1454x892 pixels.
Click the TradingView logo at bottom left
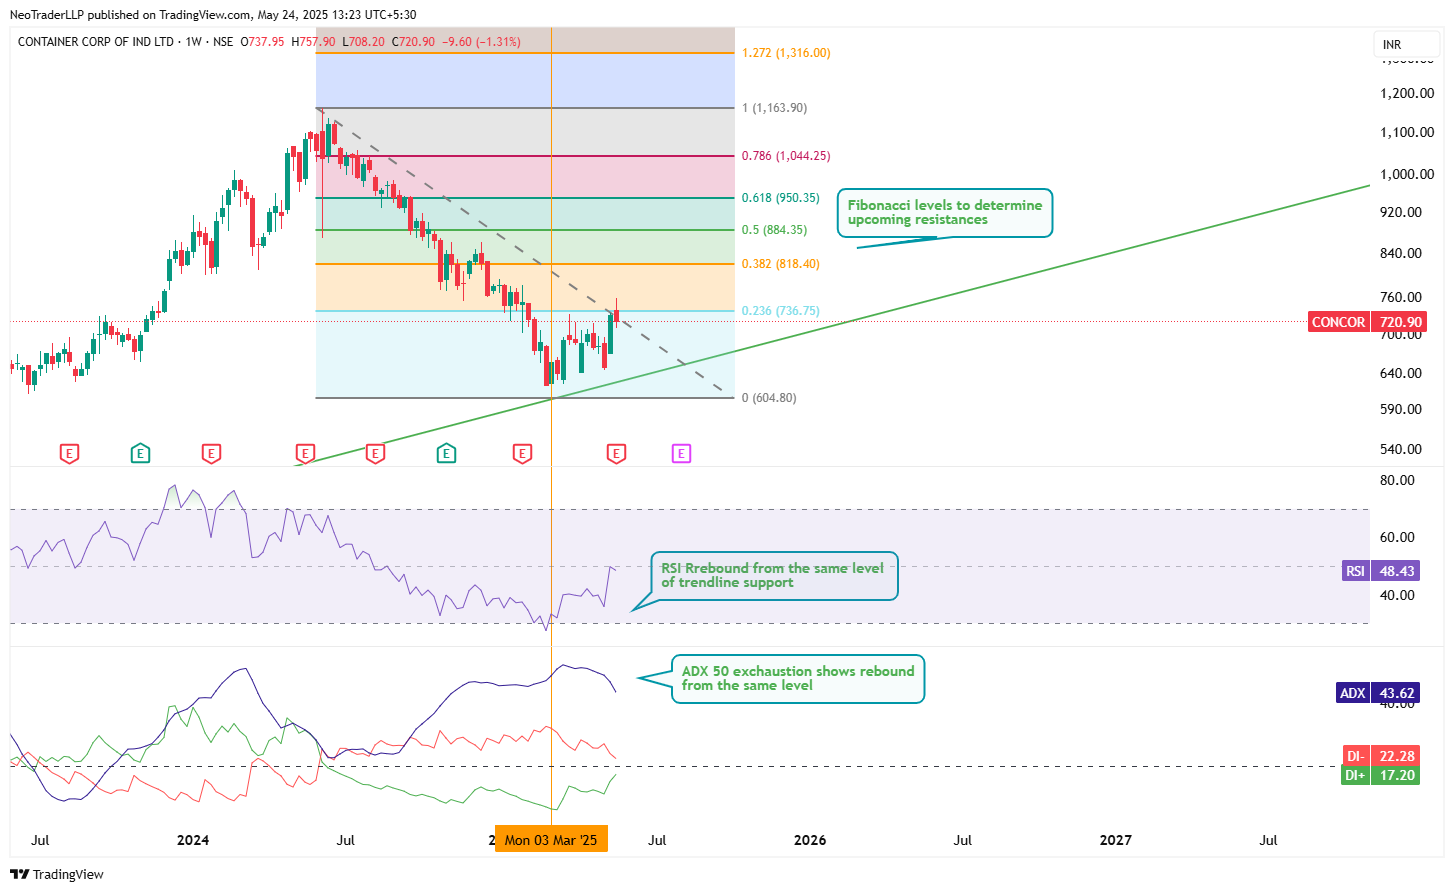[57, 874]
